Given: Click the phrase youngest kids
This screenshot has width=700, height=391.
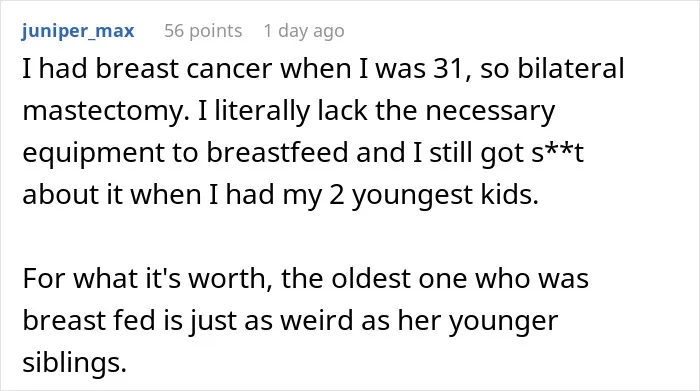Looking at the screenshot, I should click(445, 195).
